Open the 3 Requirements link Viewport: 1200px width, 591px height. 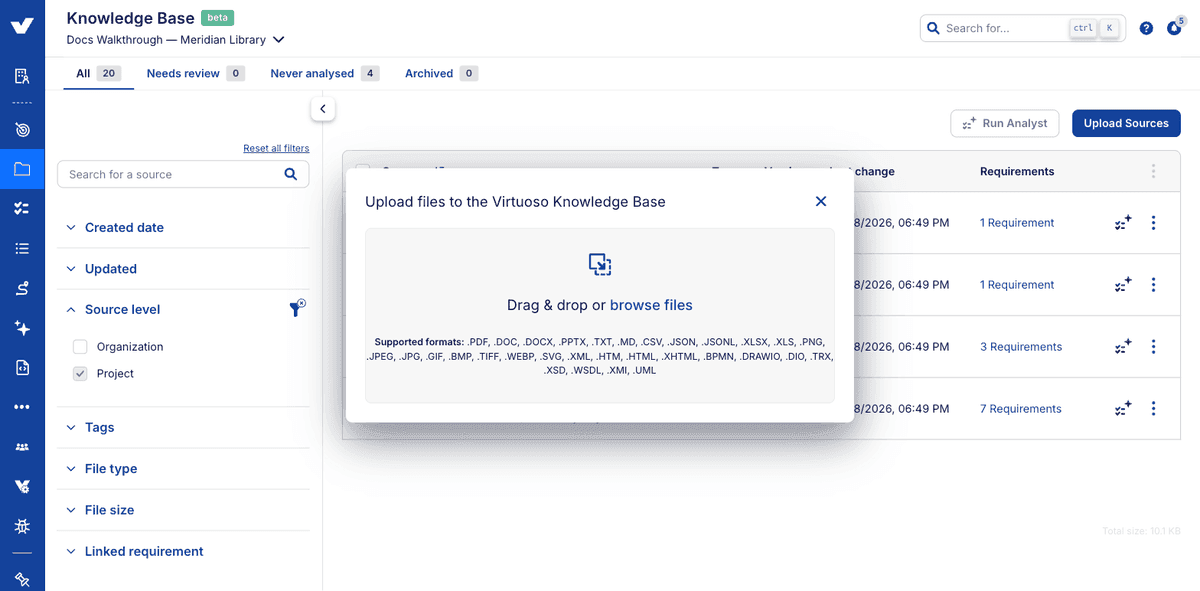pos(1021,347)
